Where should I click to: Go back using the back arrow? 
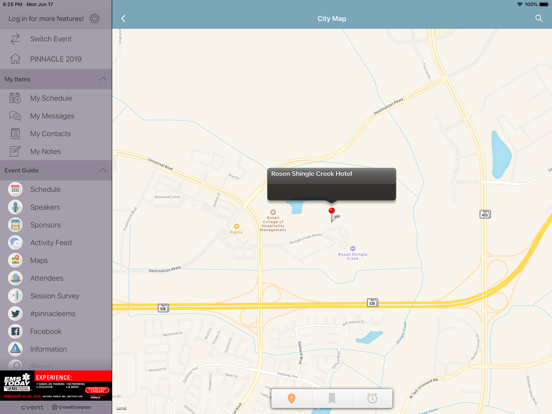click(123, 19)
